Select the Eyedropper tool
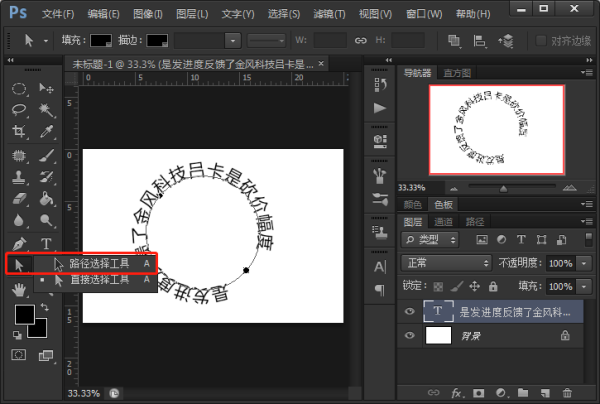 (46, 132)
